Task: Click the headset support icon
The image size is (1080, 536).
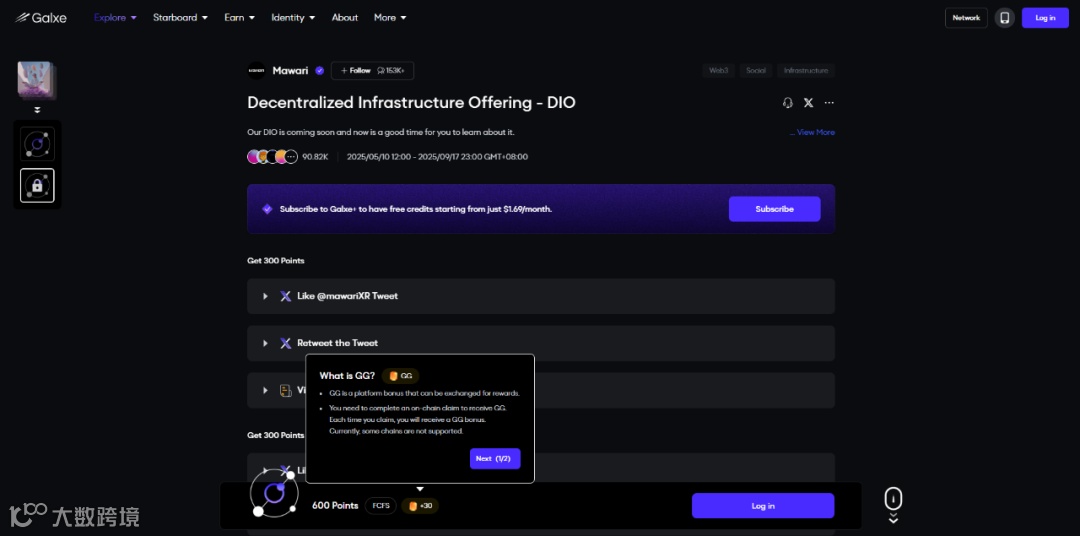Action: pyautogui.click(x=788, y=103)
